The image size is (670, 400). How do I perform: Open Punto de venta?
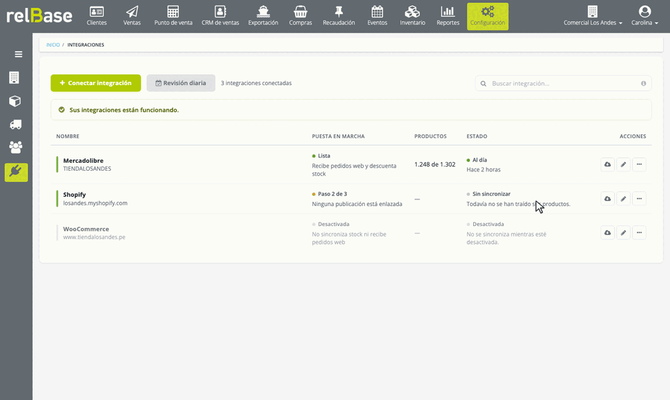[173, 16]
